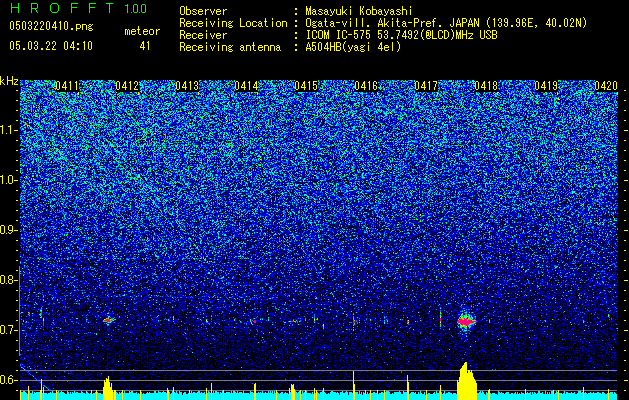Click the tall yellow power peak before 0418
This screenshot has height=400, width=629.
point(467,381)
